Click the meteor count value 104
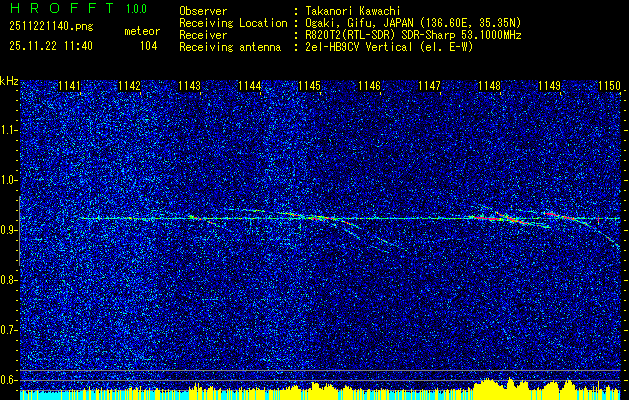The width and height of the screenshot is (629, 400). [148, 47]
